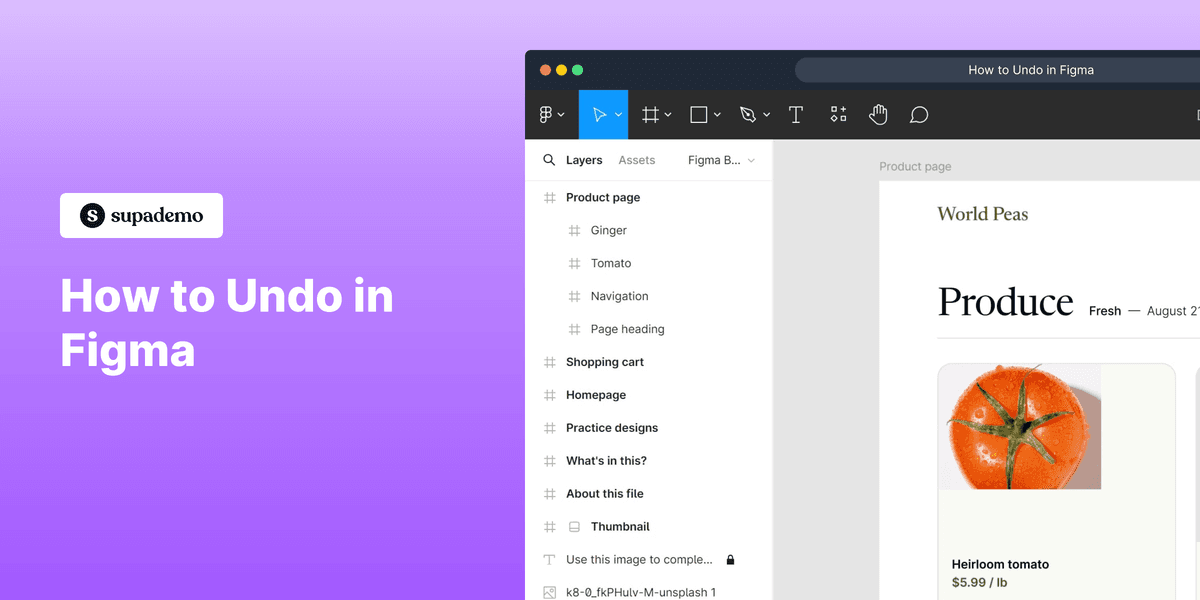Open the Resources and plugins tool
1200x600 pixels.
click(x=838, y=114)
